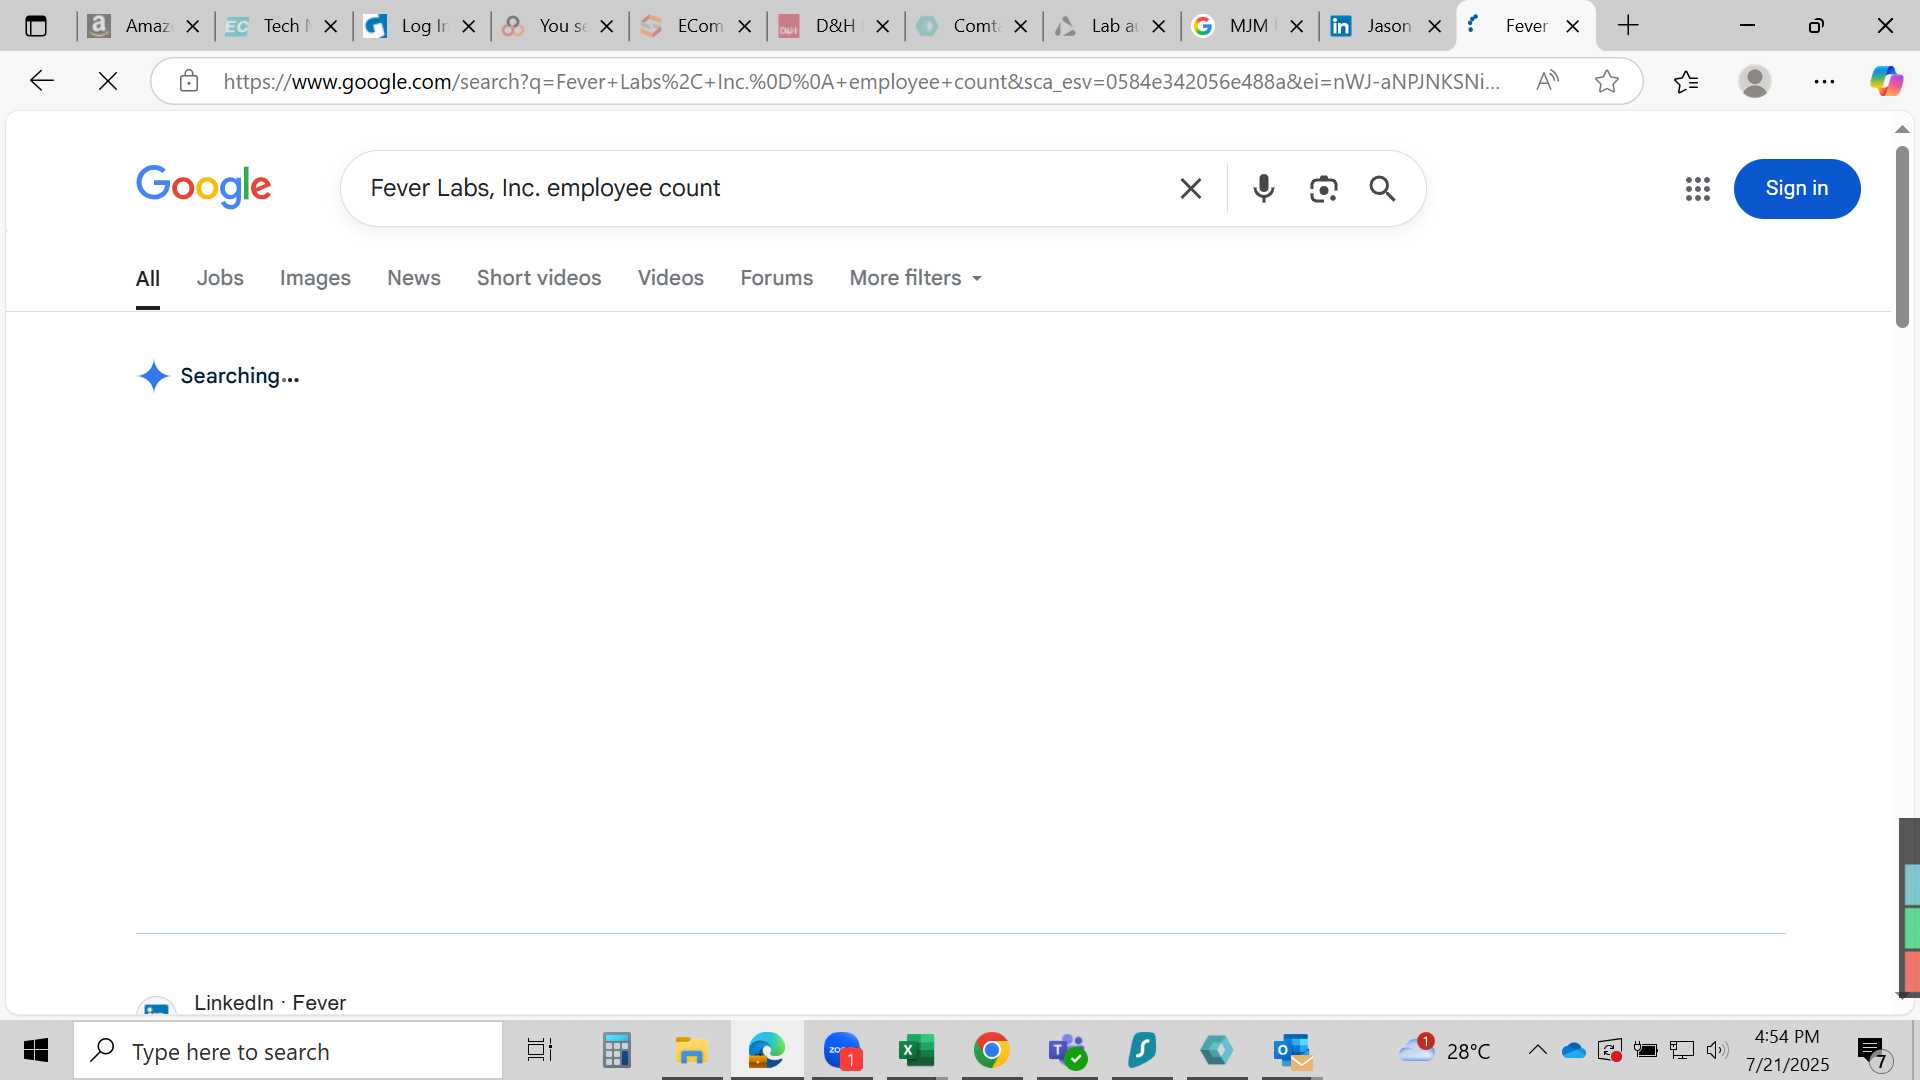This screenshot has width=1920, height=1080.
Task: Switch to the News results tab
Action: tap(414, 278)
